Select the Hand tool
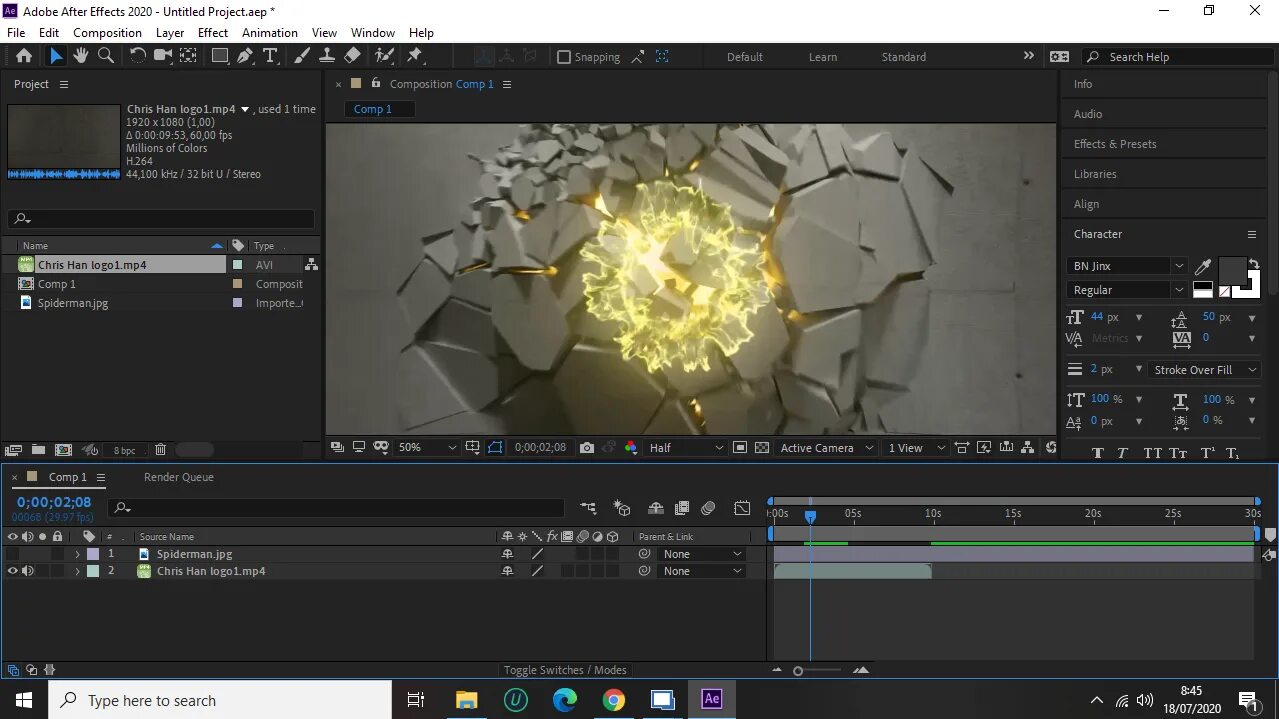The image size is (1279, 719). pos(81,56)
